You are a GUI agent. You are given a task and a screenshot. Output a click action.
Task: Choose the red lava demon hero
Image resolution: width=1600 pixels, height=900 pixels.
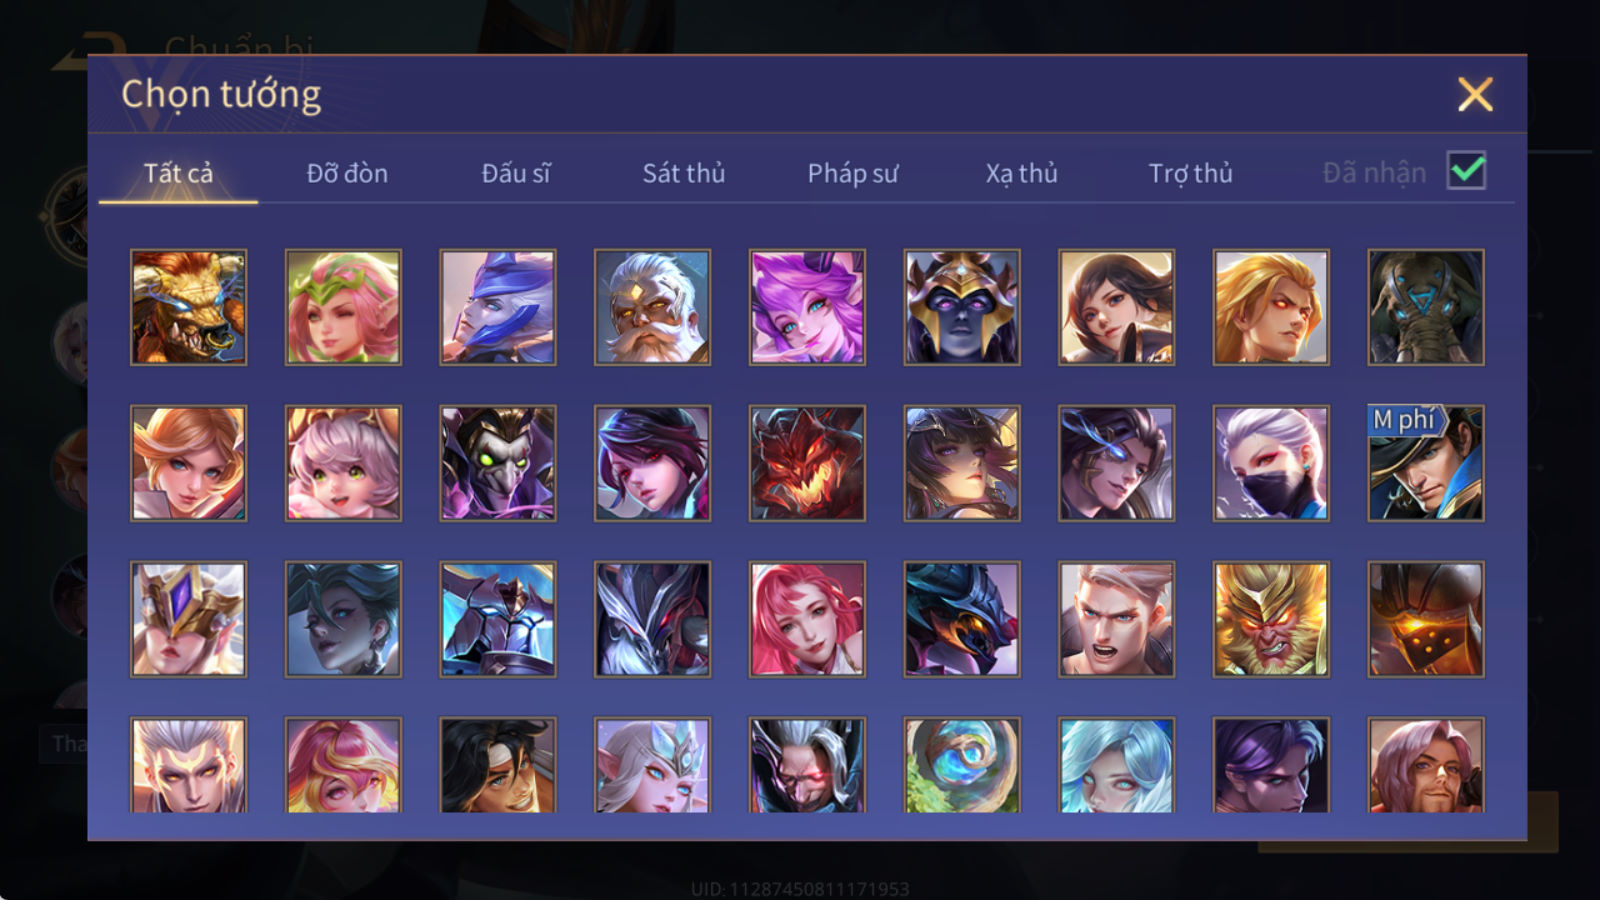pyautogui.click(x=807, y=463)
